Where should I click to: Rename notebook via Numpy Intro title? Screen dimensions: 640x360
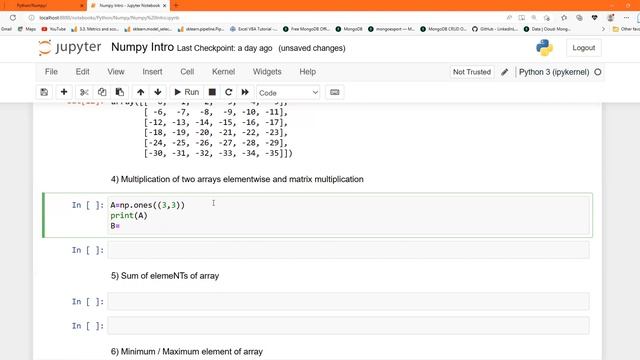coord(142,47)
